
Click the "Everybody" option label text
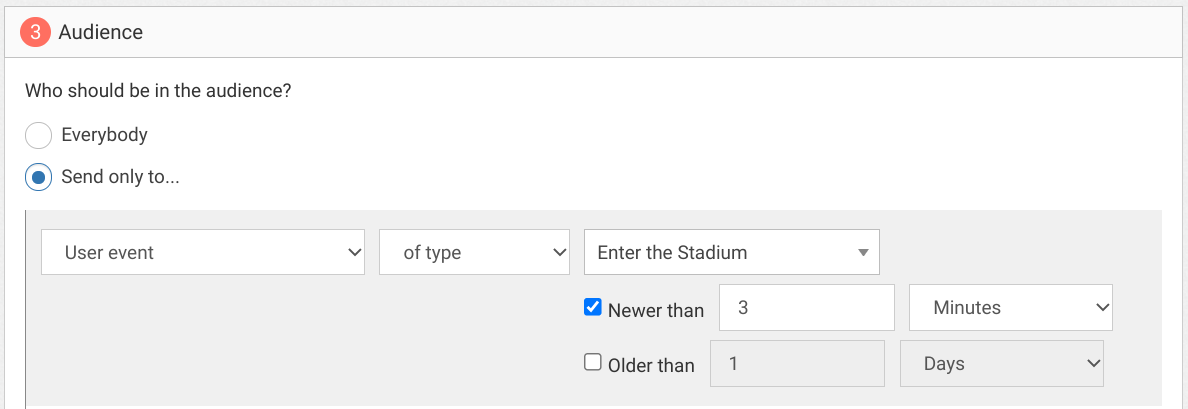point(105,136)
